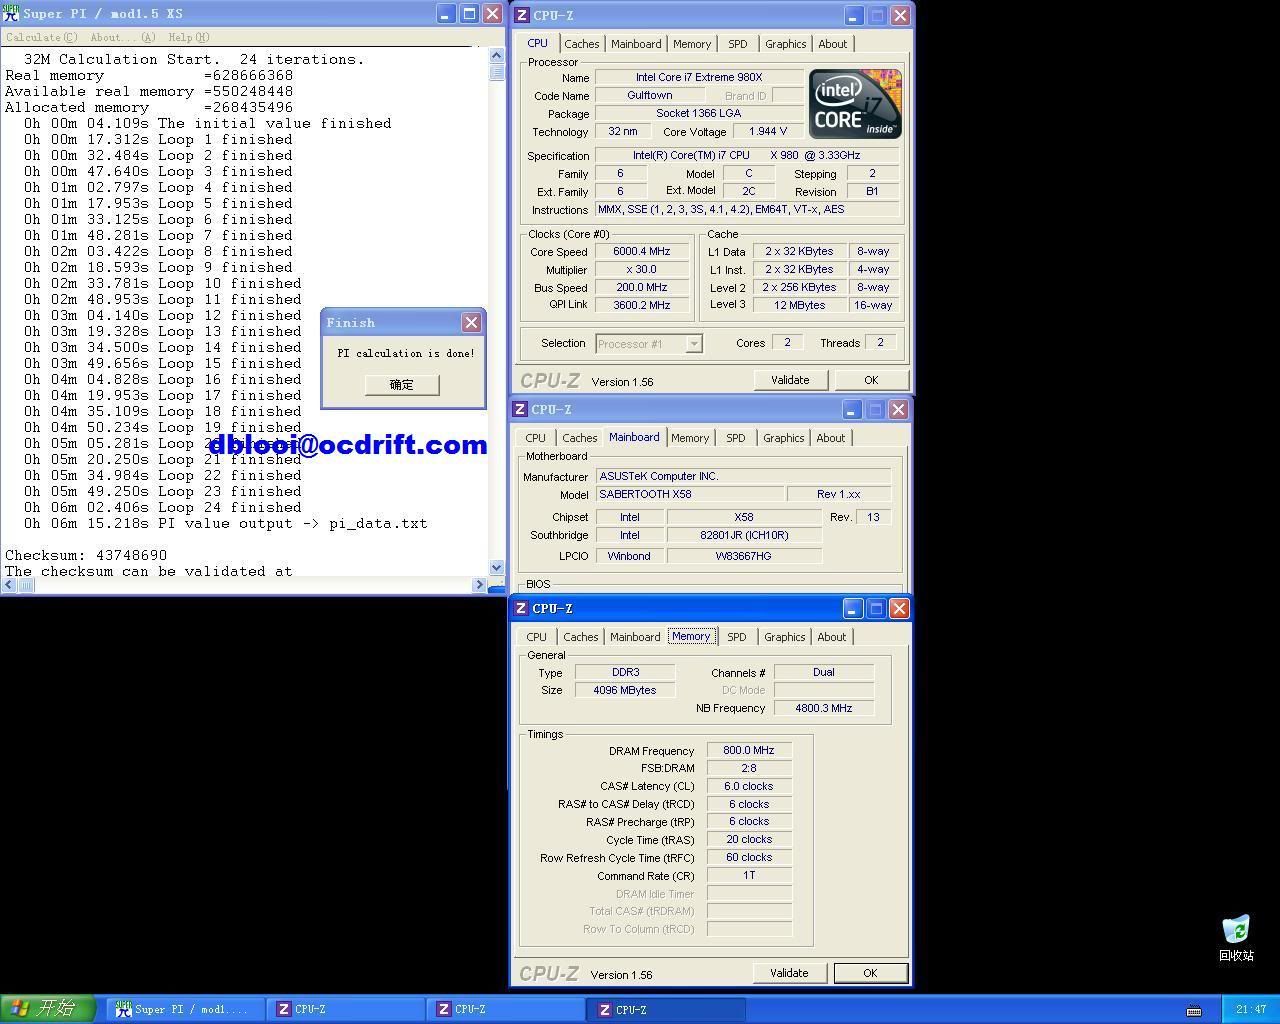This screenshot has height=1024, width=1280.
Task: Select Graphics tab in Mainboard CPU-Z window
Action: click(x=783, y=438)
